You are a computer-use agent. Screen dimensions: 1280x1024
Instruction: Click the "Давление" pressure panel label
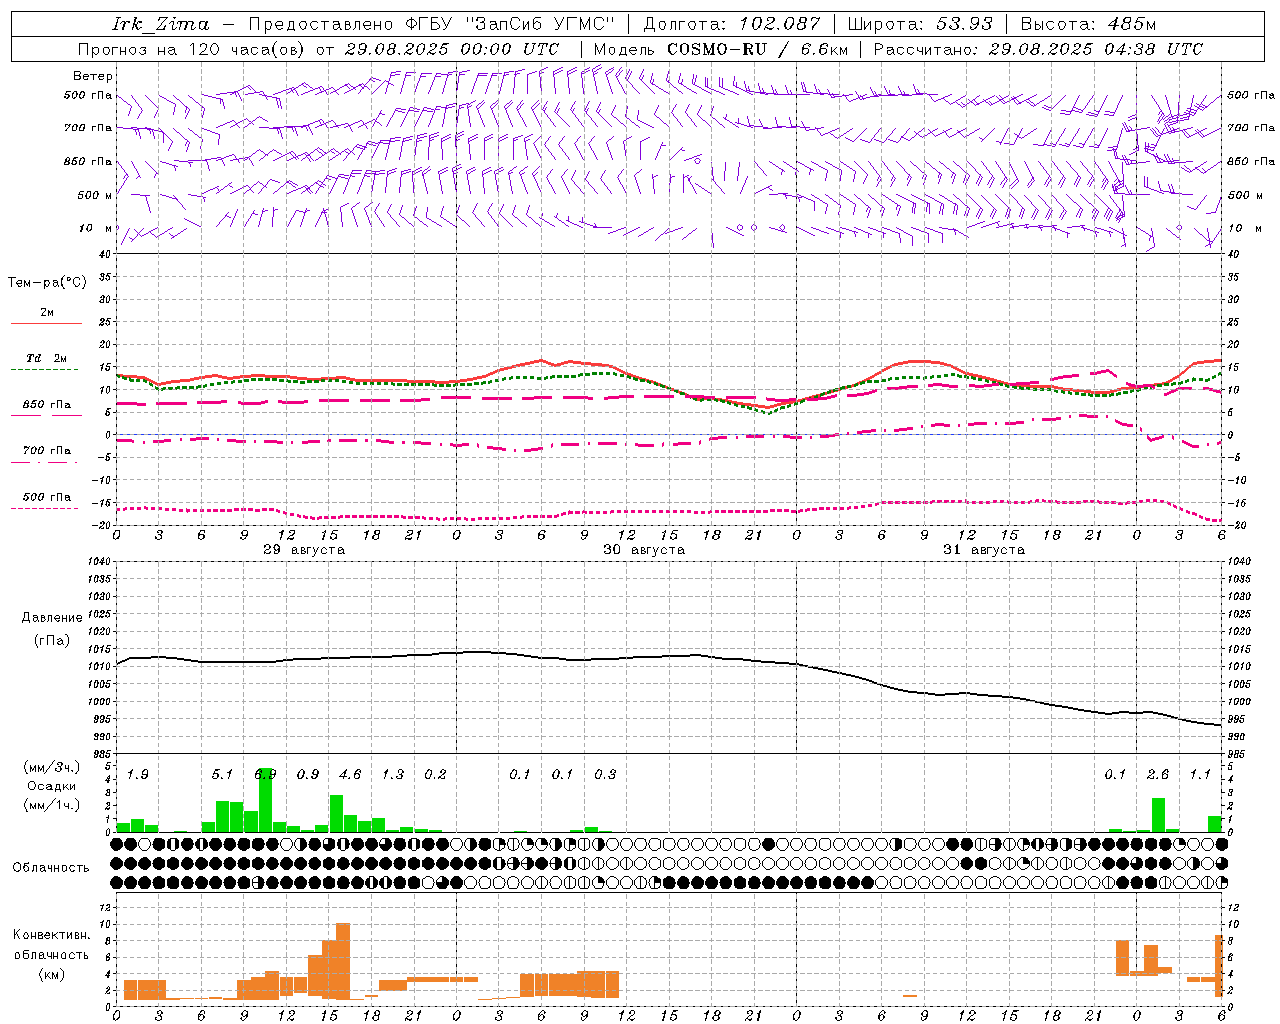tap(52, 618)
